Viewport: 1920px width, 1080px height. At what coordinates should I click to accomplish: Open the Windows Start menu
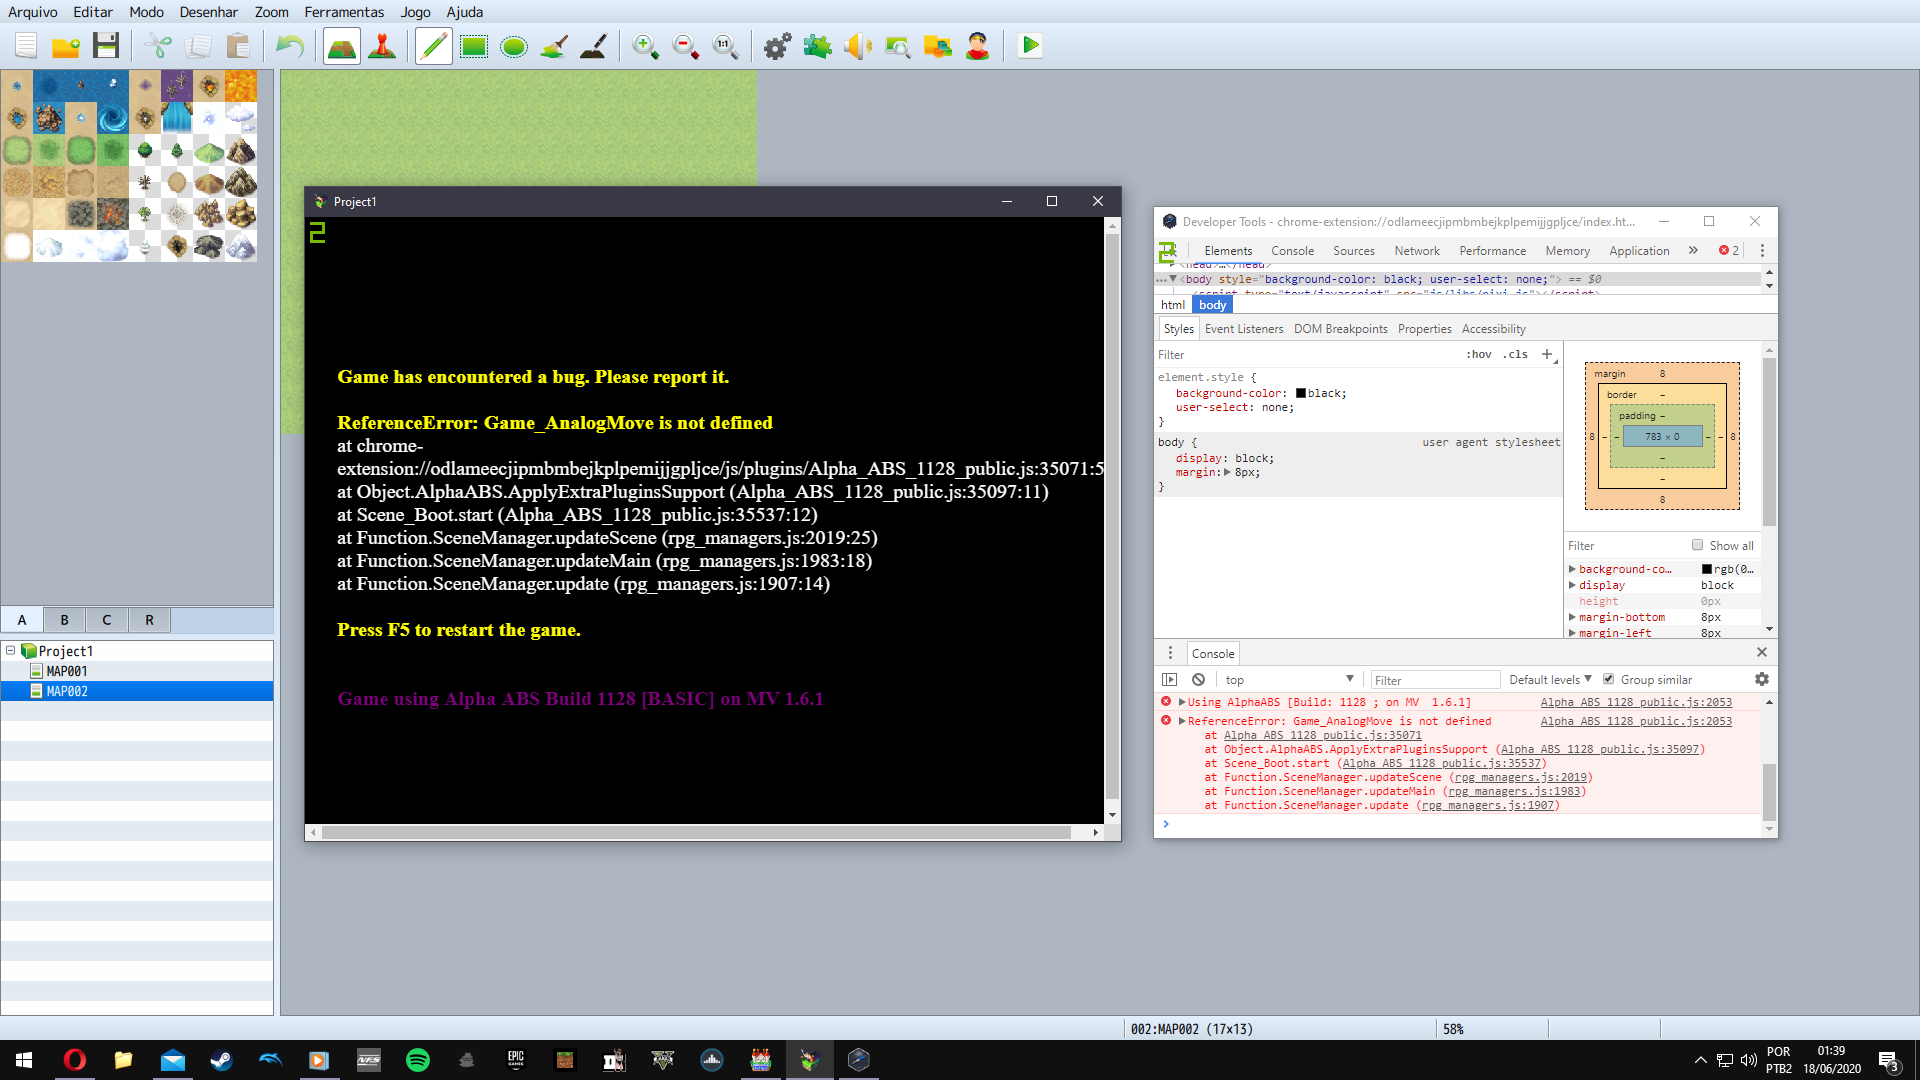point(24,1060)
